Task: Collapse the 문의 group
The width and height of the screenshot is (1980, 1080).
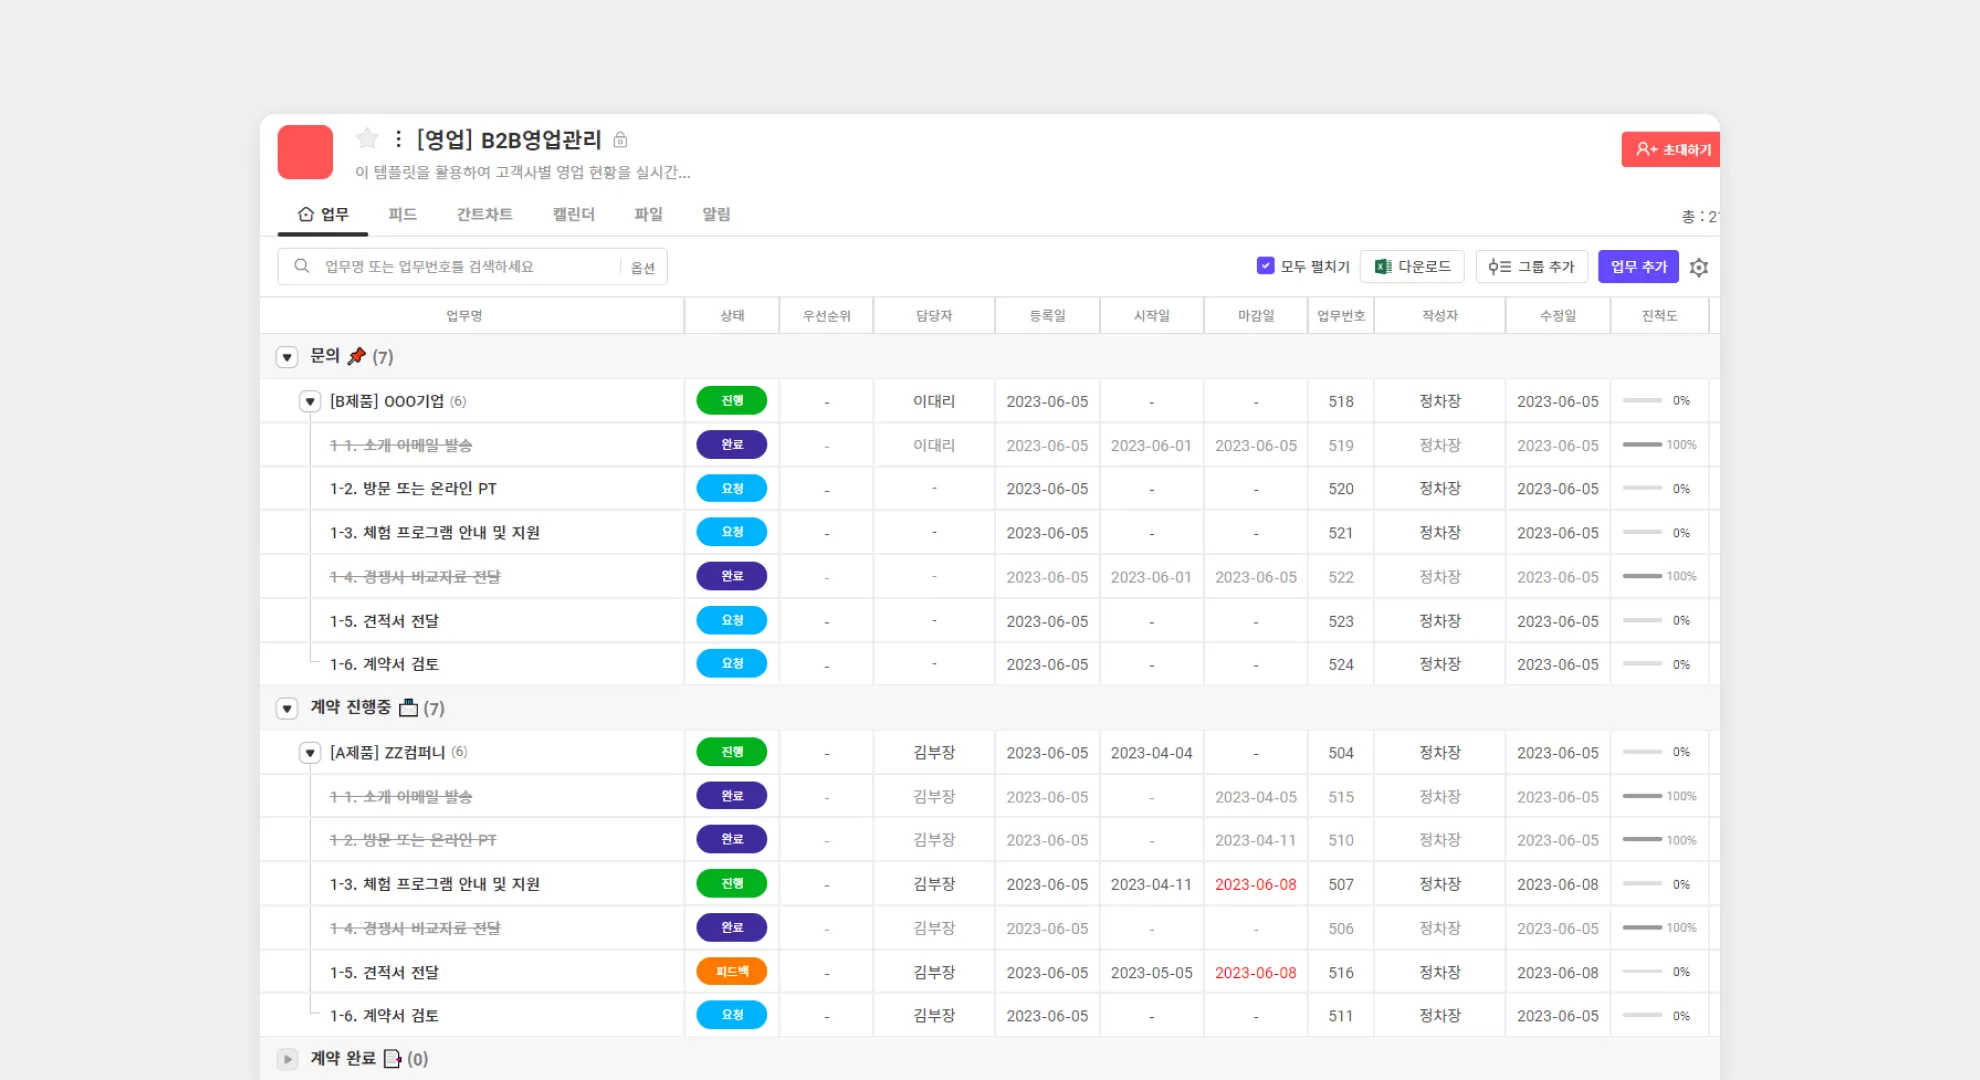Action: pos(287,357)
